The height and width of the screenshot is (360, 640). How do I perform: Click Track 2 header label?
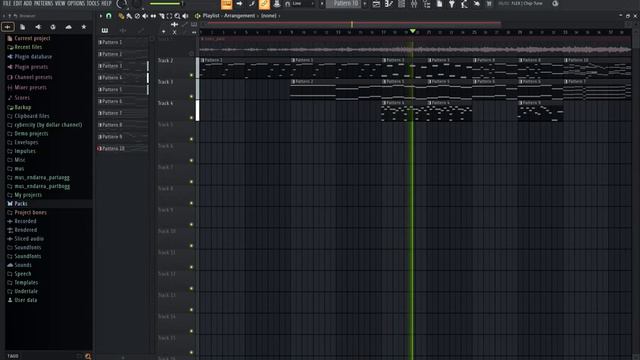(x=166, y=61)
